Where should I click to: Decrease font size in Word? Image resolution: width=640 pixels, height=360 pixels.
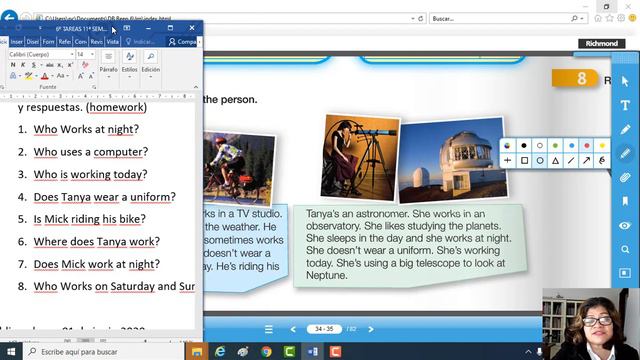click(91, 76)
